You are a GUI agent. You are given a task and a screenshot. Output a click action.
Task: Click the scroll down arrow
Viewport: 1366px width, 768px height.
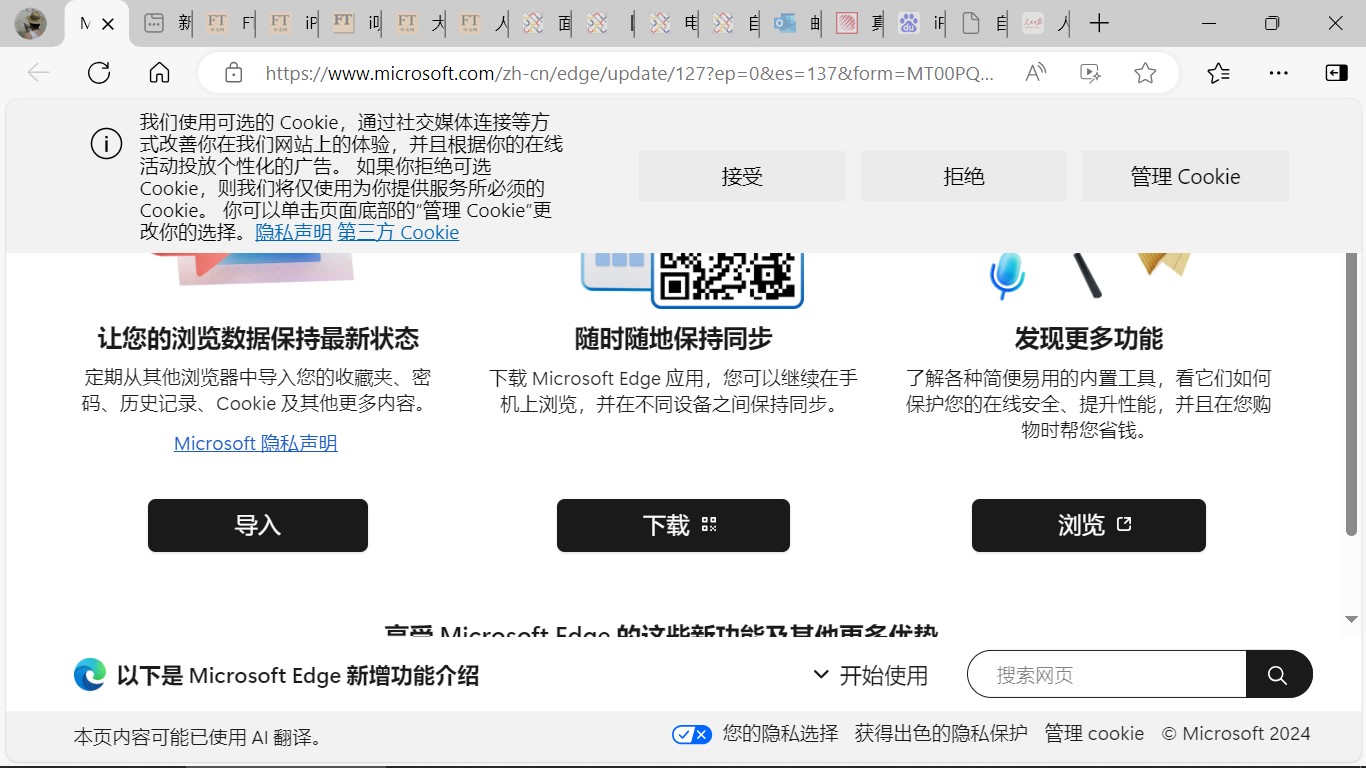click(x=1351, y=620)
